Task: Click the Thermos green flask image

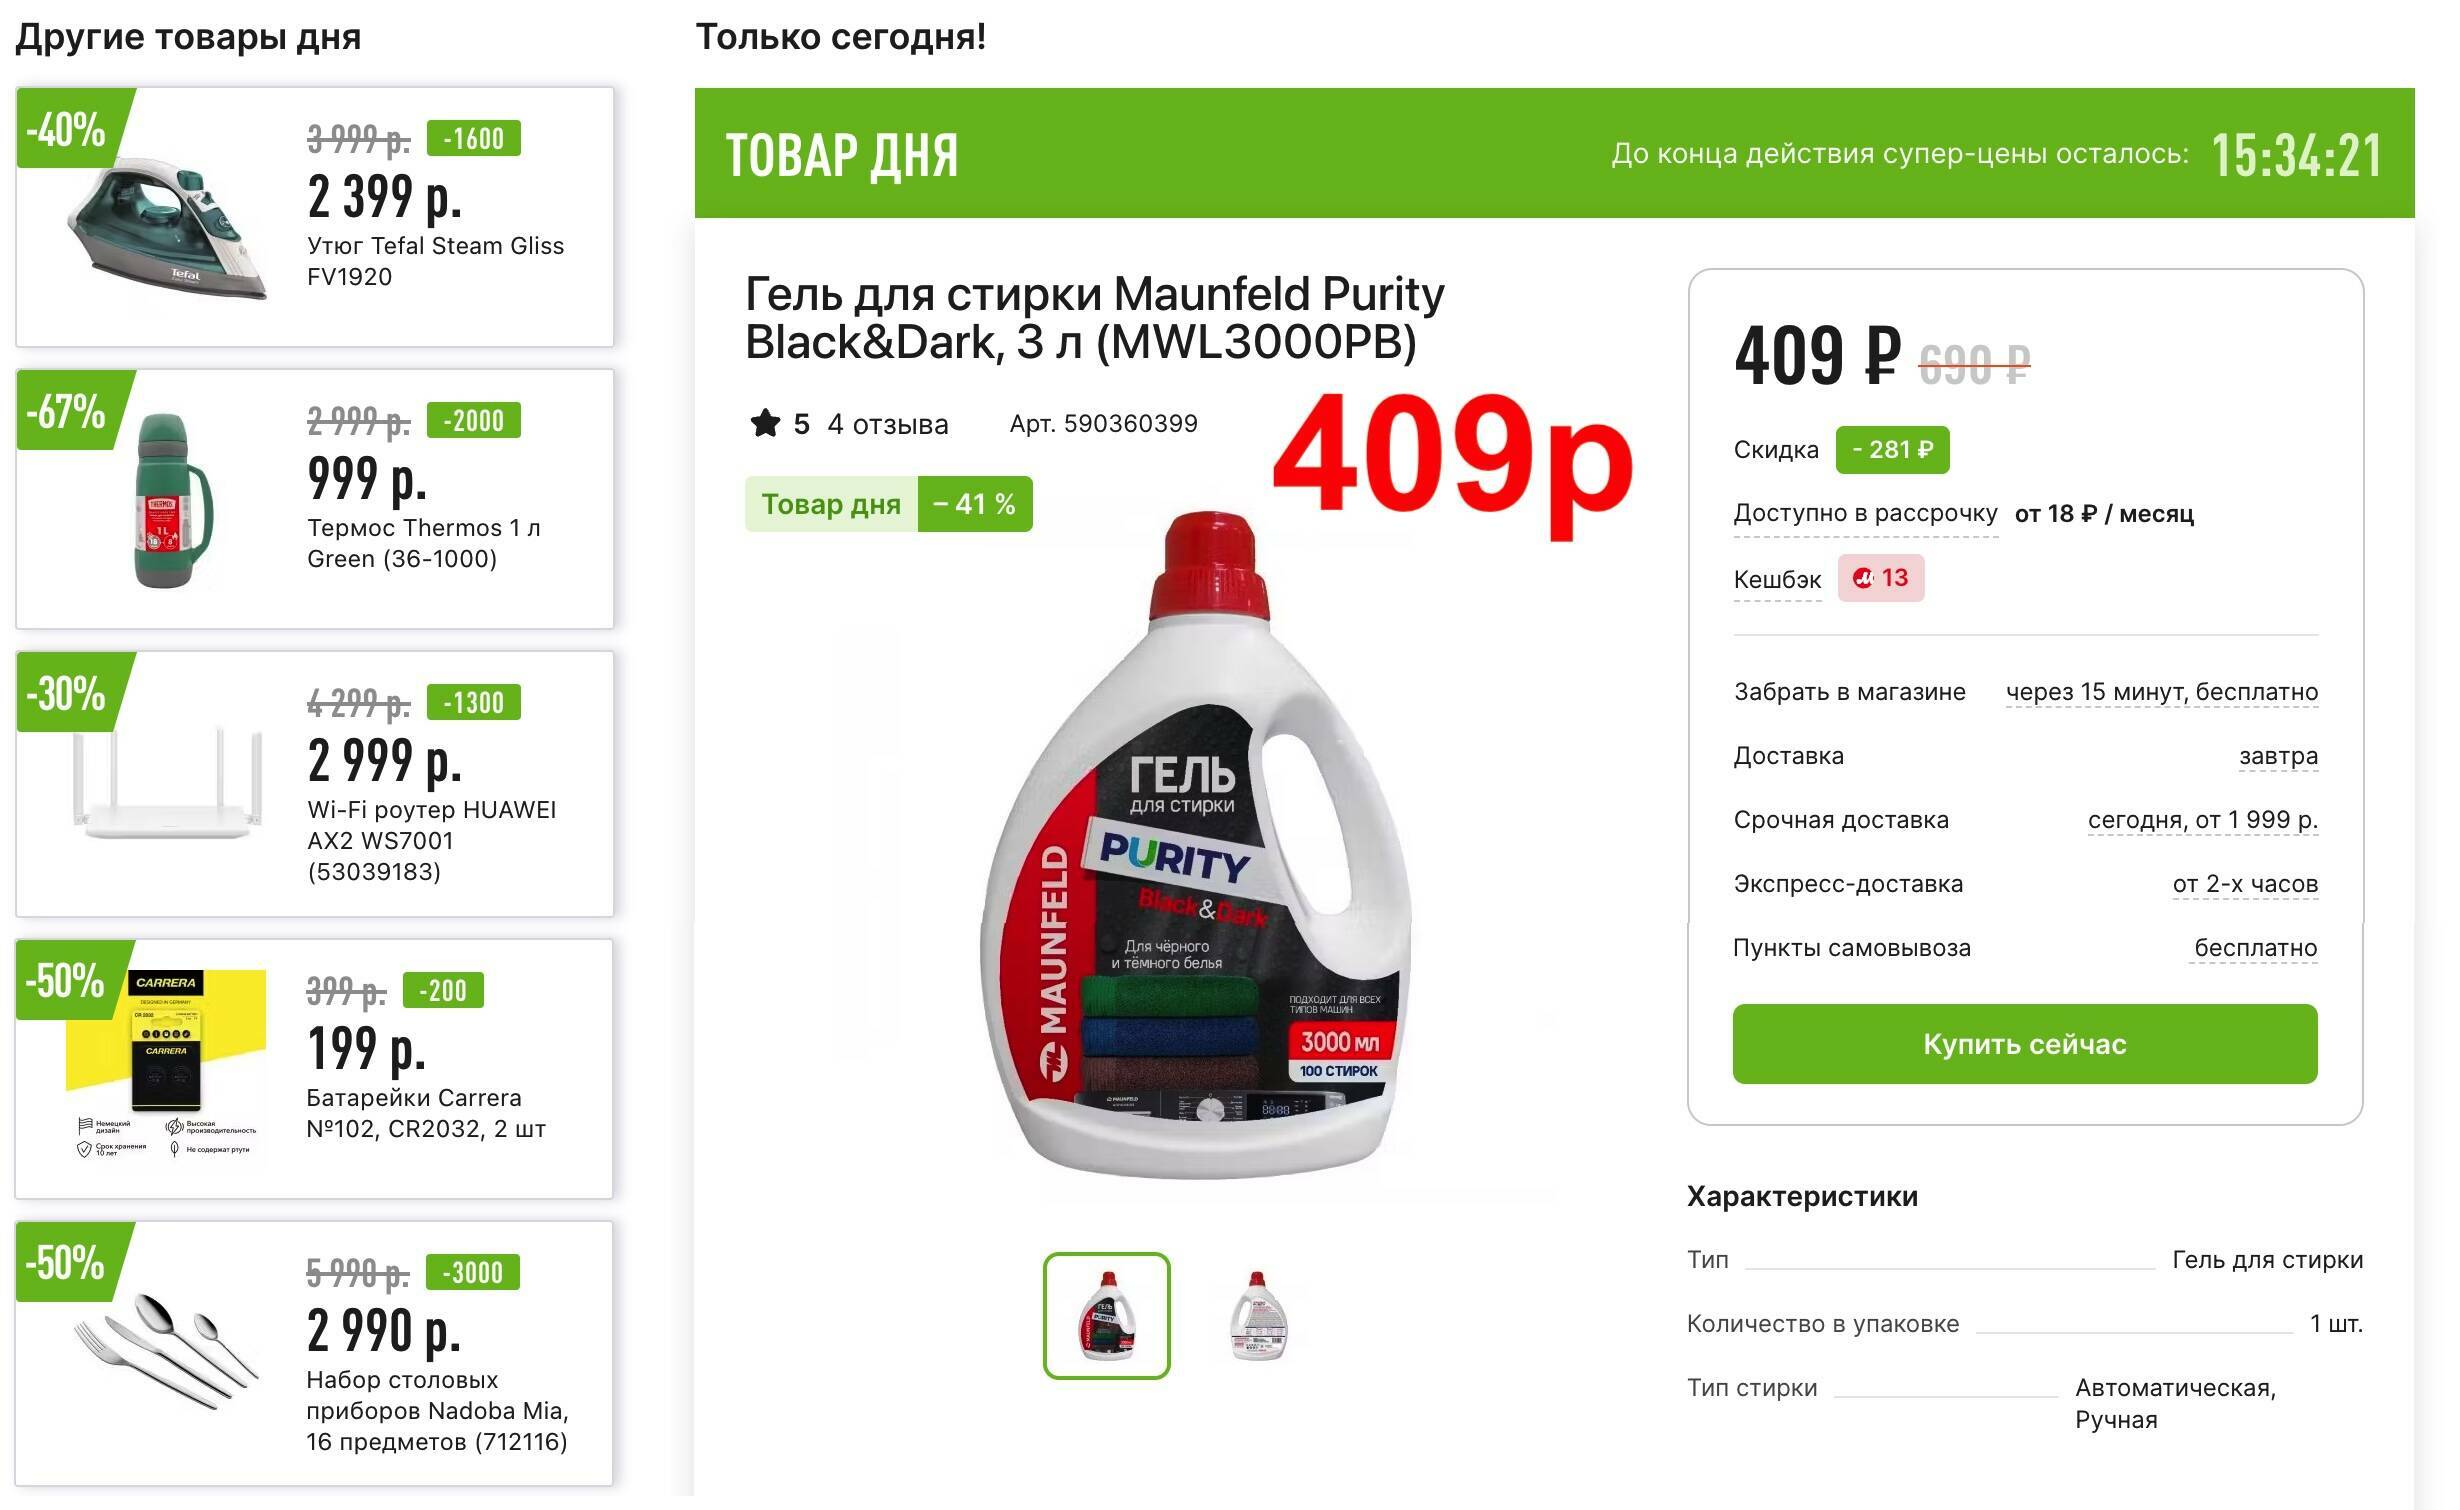Action: point(165,500)
